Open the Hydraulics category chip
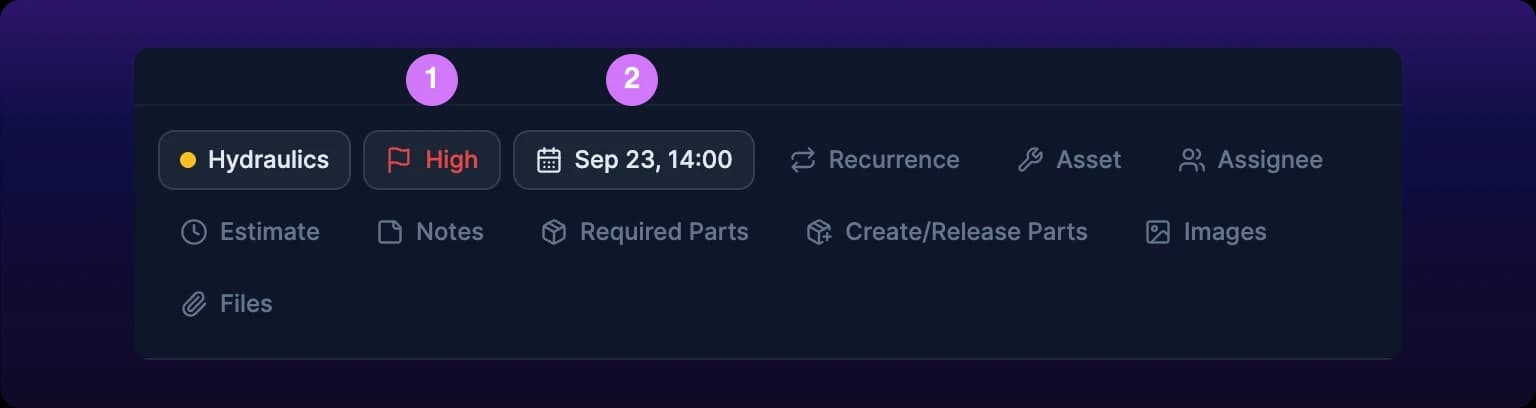 [x=254, y=160]
